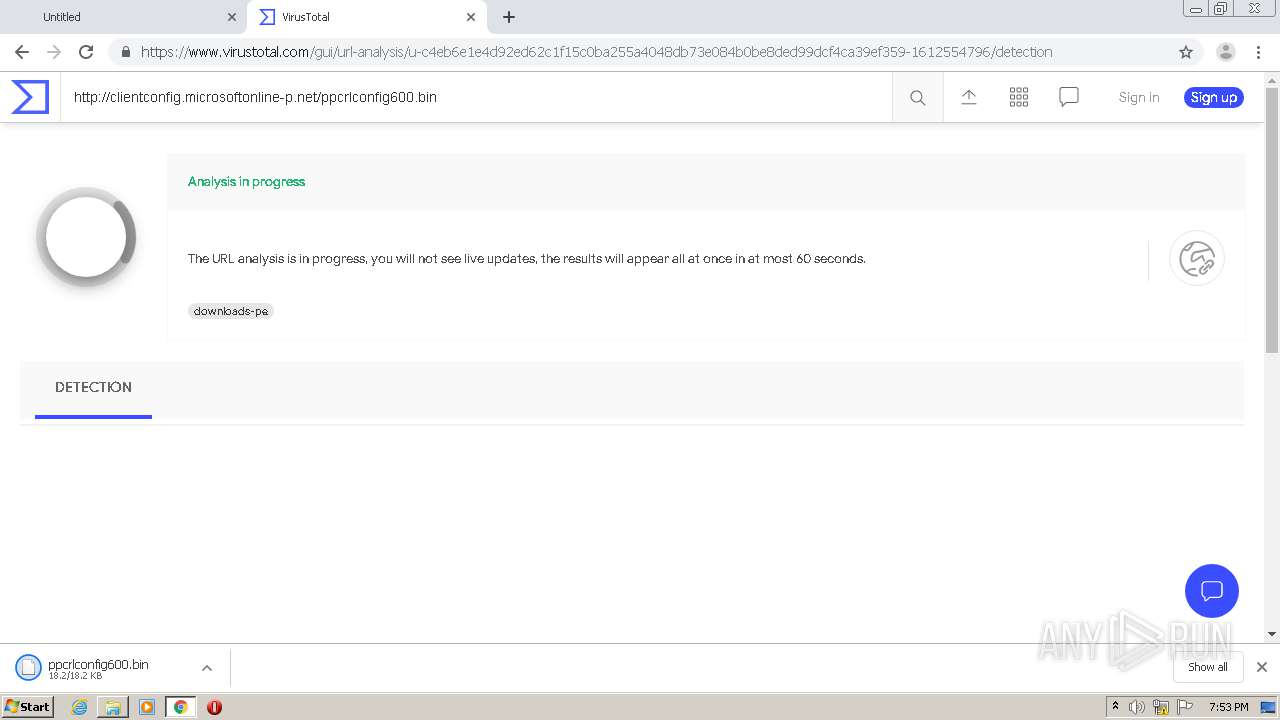Open the blue chat bubble button

1212,591
